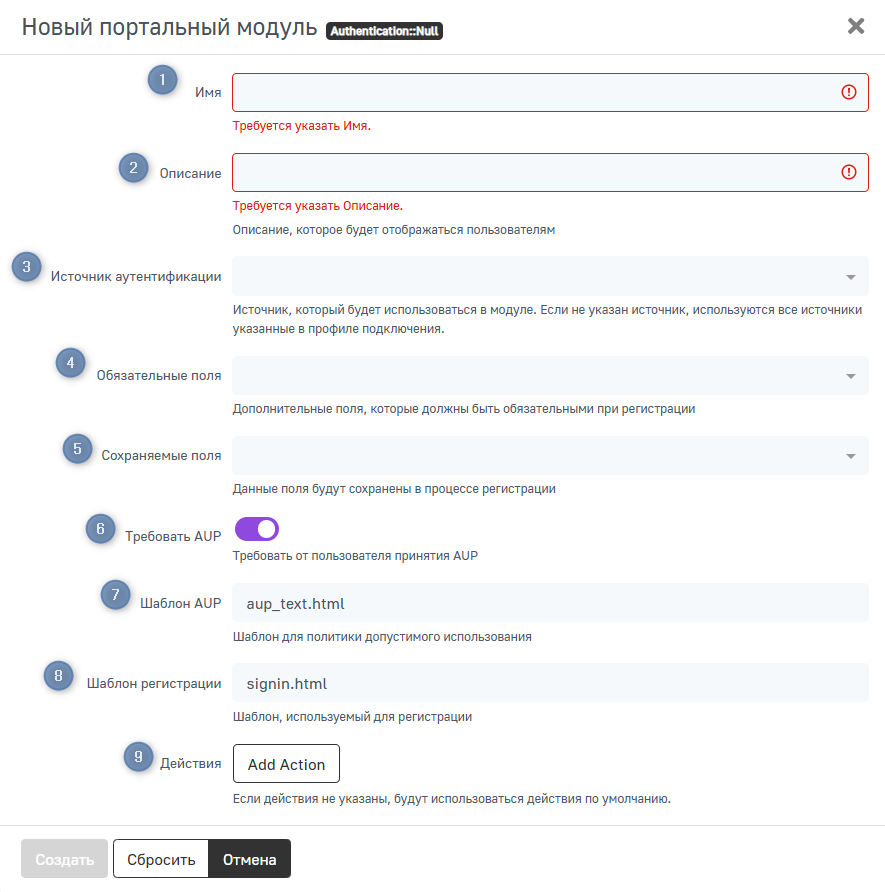The width and height of the screenshot is (885, 892).
Task: Disable the Требовать AUP toggle
Action: click(x=257, y=529)
